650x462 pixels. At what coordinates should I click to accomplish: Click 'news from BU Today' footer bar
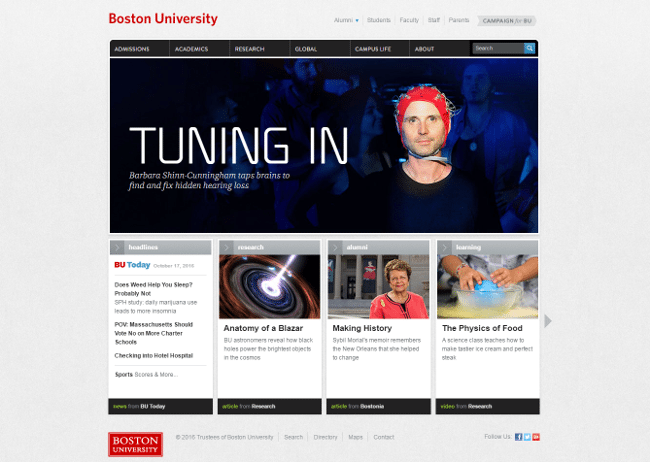pyautogui.click(x=160, y=406)
